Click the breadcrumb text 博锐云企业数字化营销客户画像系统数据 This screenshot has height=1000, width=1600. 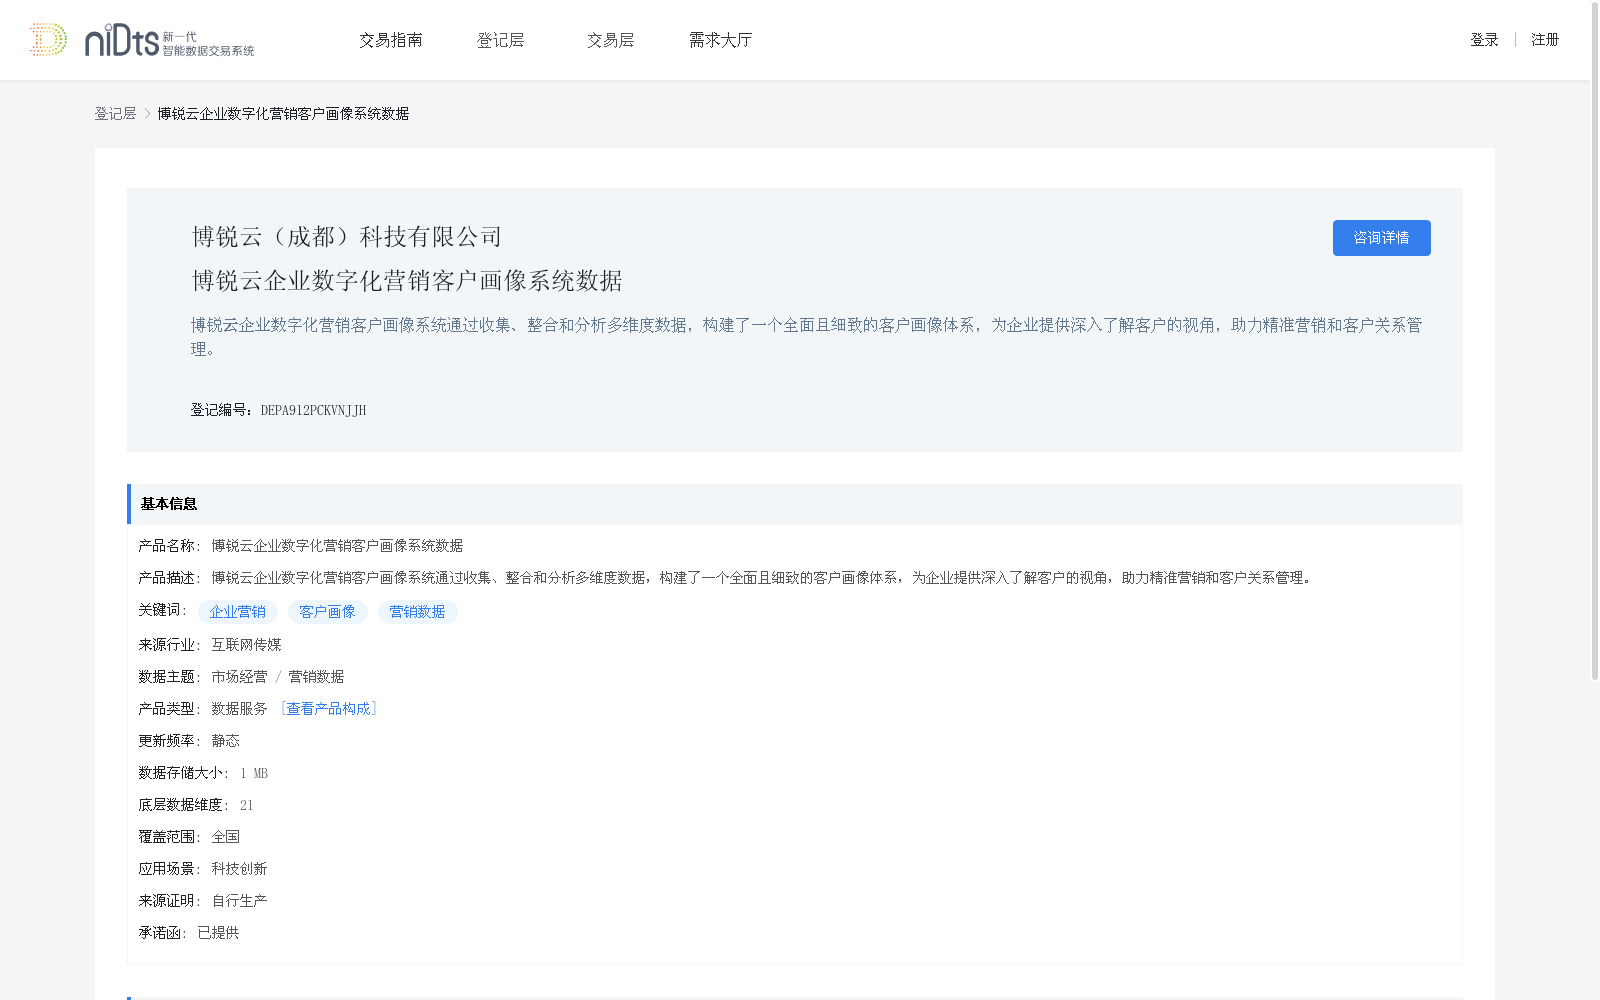point(283,114)
